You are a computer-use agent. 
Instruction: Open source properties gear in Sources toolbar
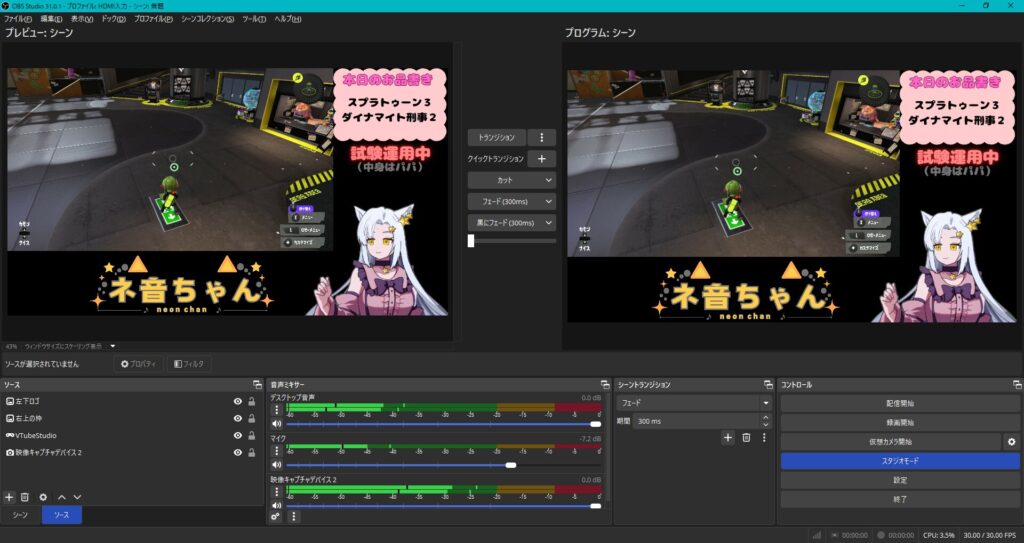tap(43, 497)
